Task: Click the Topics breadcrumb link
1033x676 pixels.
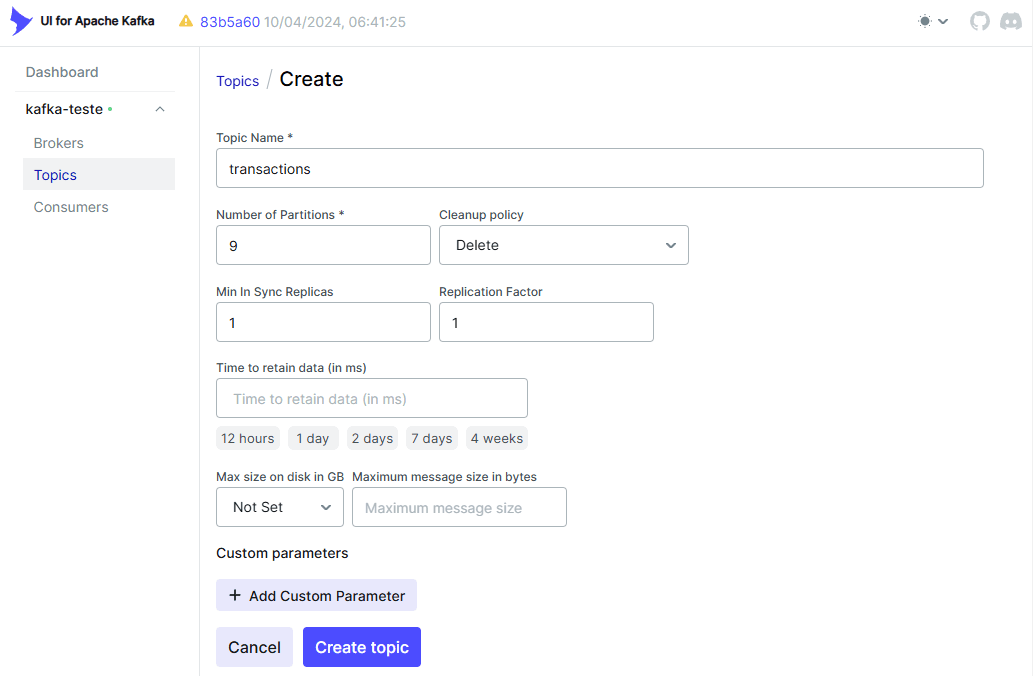Action: click(x=238, y=81)
